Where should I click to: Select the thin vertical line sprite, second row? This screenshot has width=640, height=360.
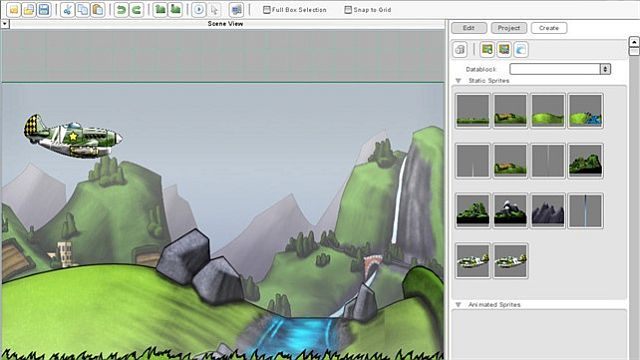point(548,161)
